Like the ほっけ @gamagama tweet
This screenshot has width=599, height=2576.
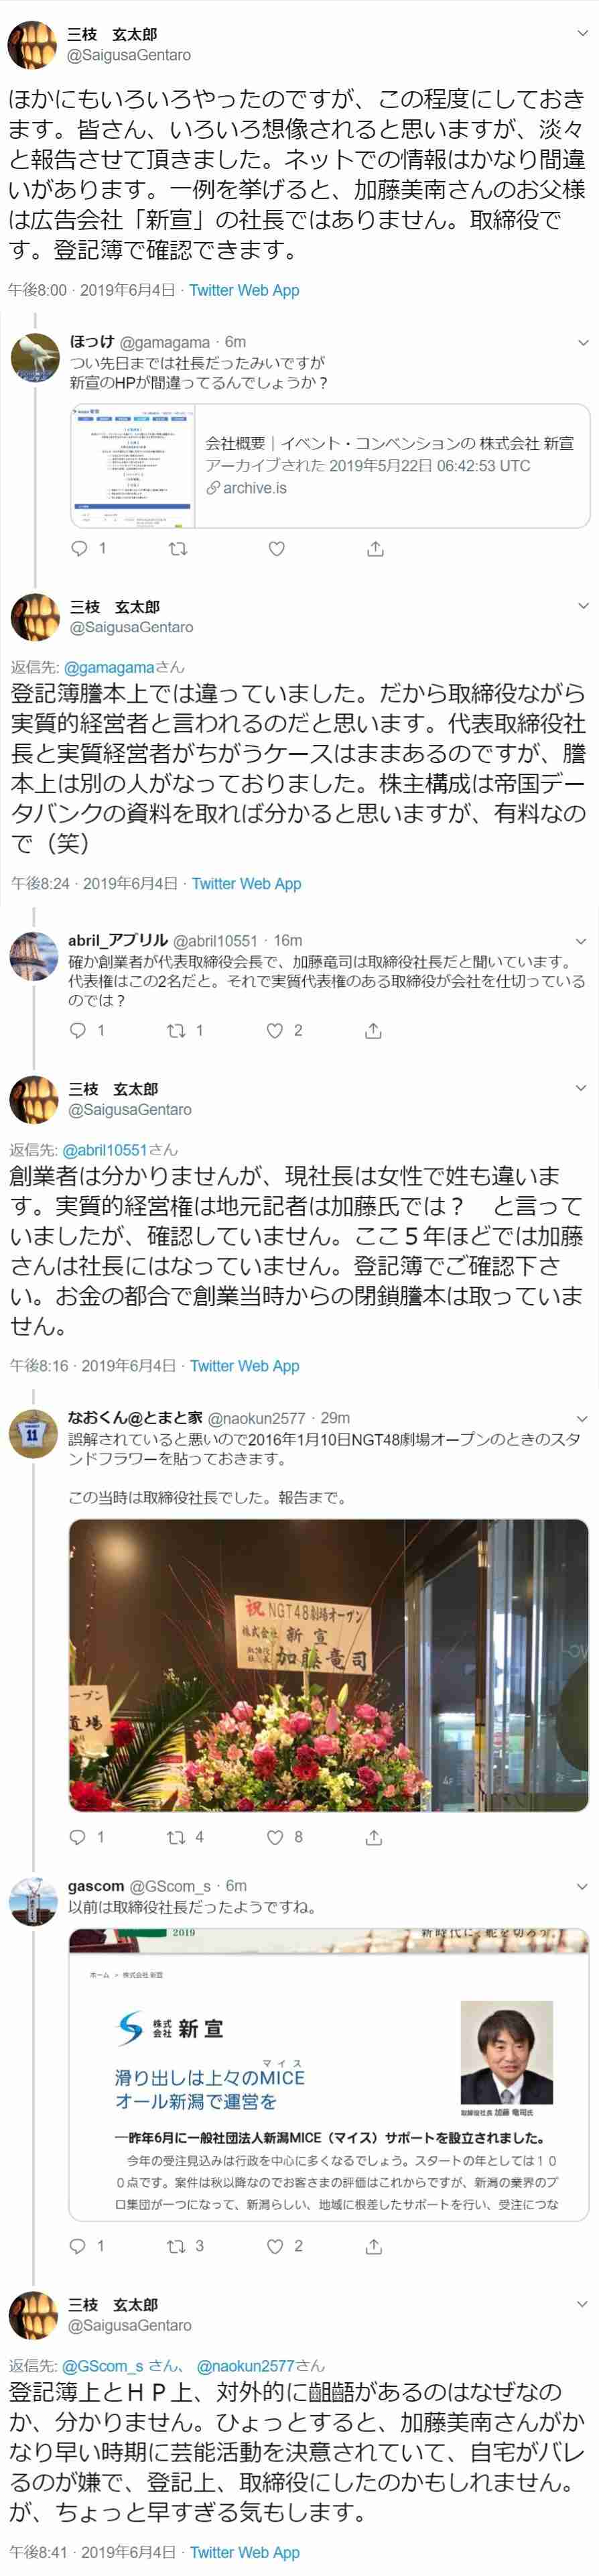pos(277,548)
